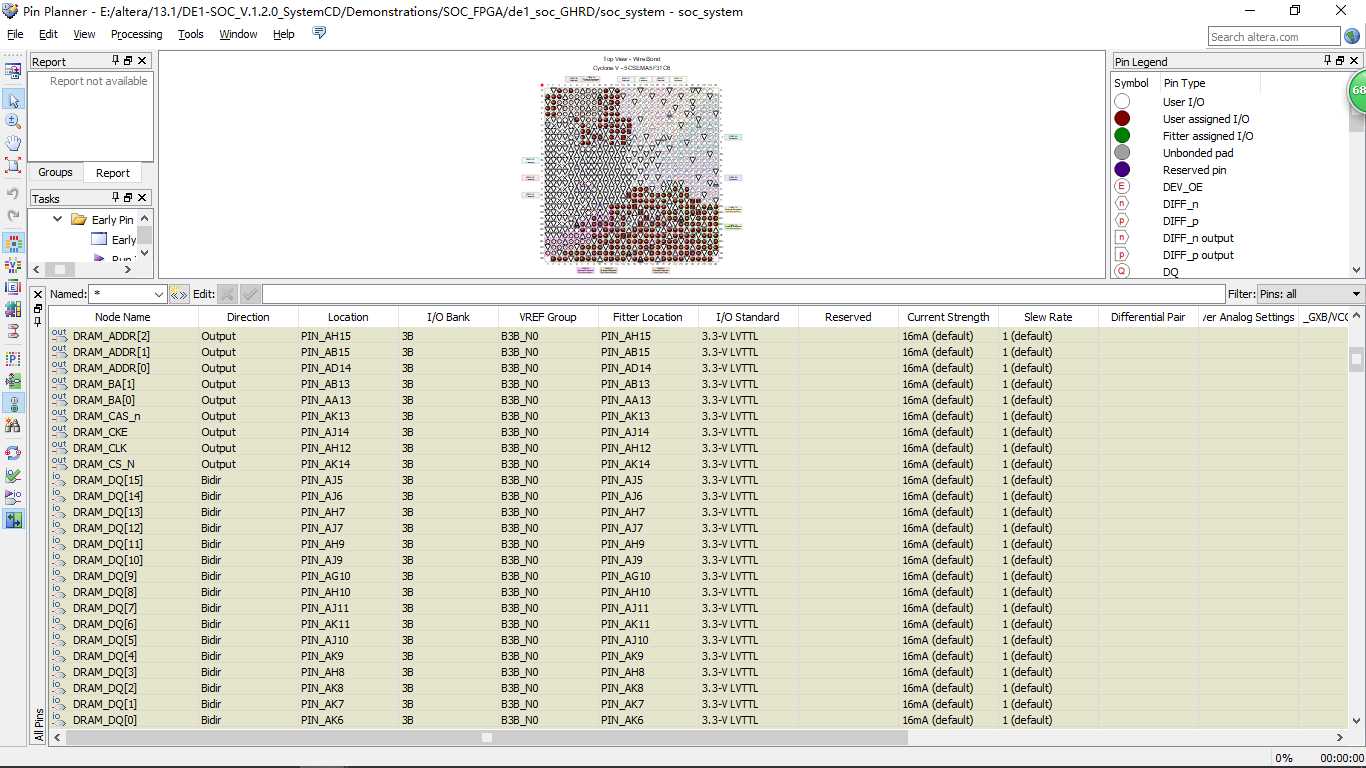This screenshot has width=1366, height=768.
Task: Click the horizontal scrollbar of pin table
Action: 487,738
